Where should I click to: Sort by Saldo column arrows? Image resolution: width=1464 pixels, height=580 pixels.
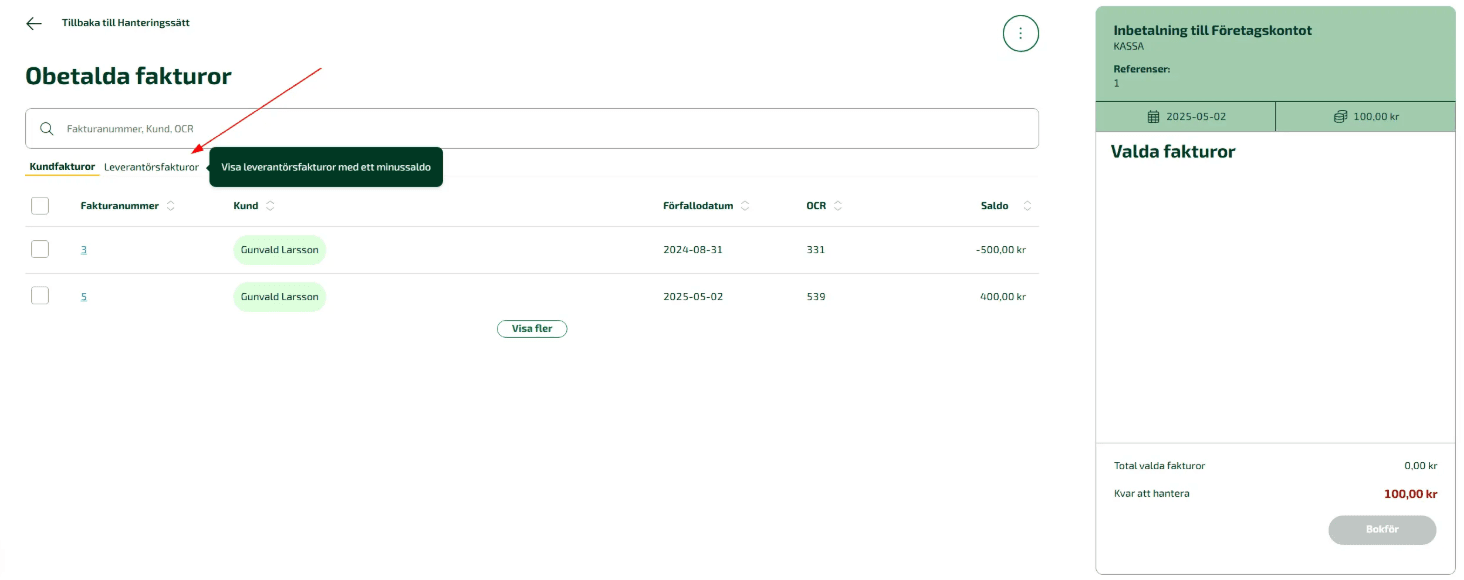click(1027, 206)
